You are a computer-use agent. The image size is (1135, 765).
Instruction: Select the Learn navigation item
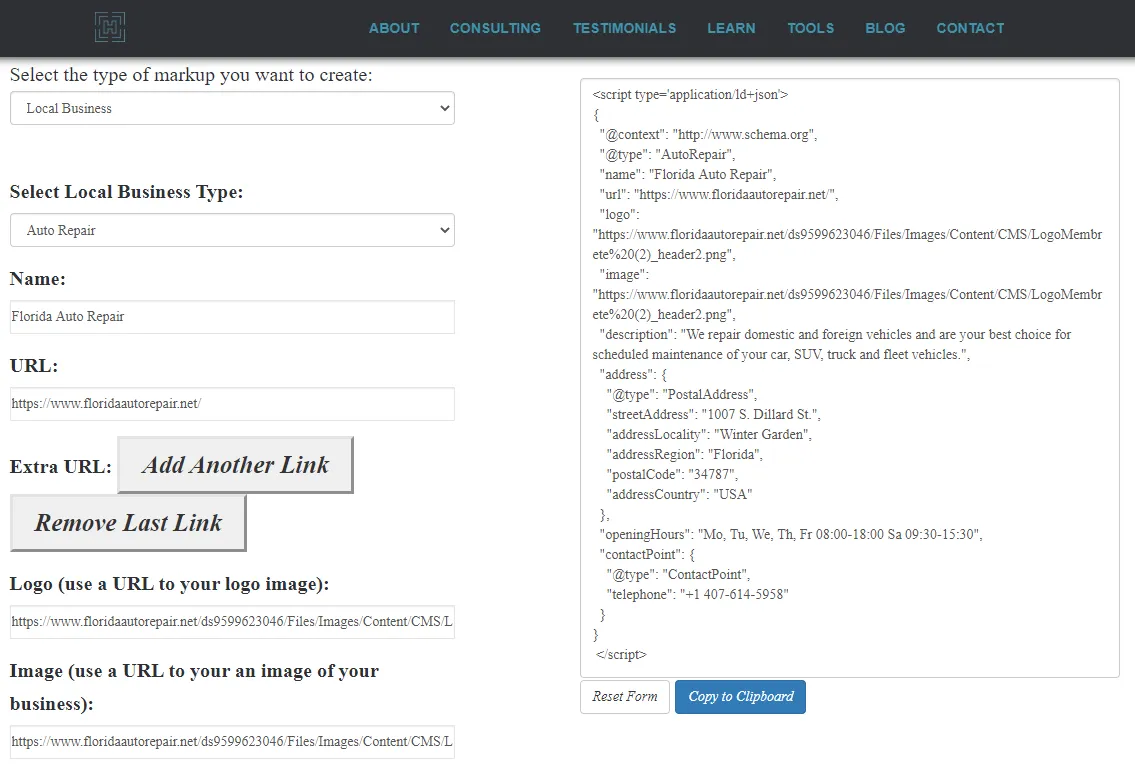pos(731,28)
